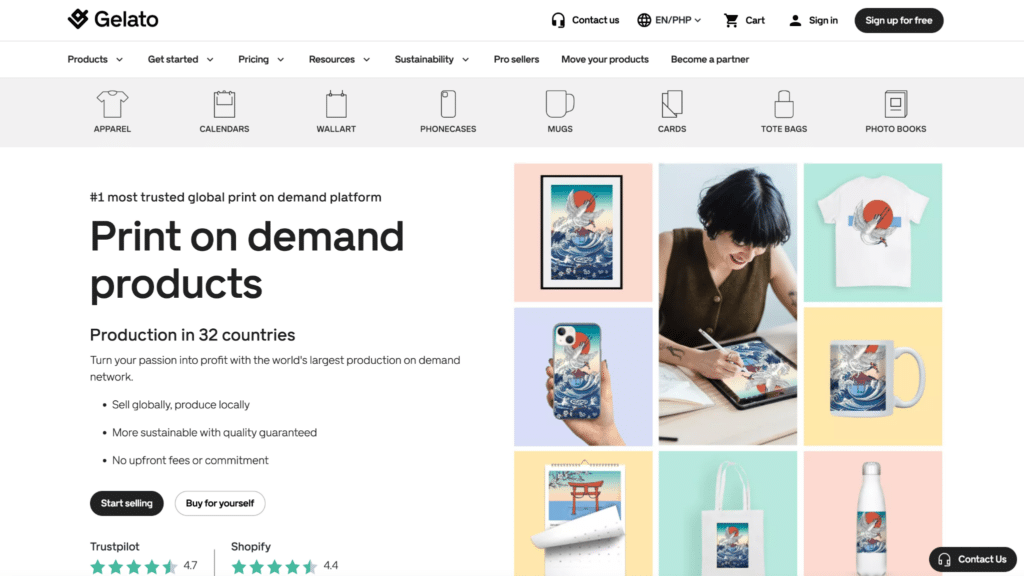The width and height of the screenshot is (1024, 576).
Task: Click the Sign up for free button
Action: pyautogui.click(x=899, y=20)
